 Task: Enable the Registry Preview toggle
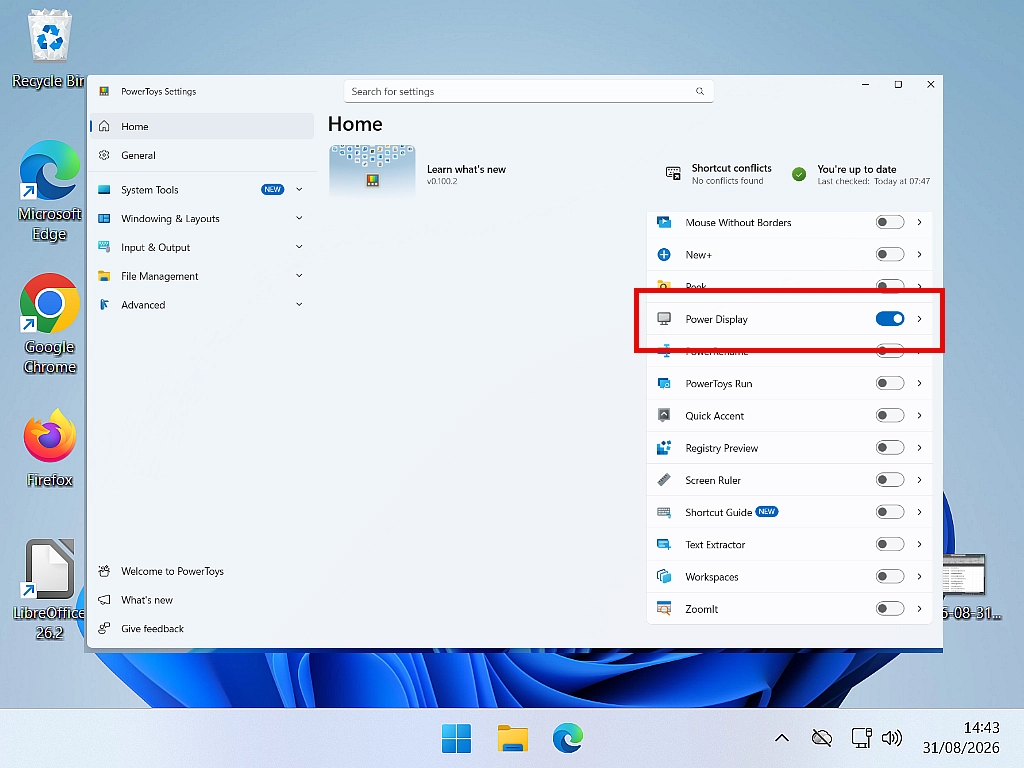click(x=889, y=448)
